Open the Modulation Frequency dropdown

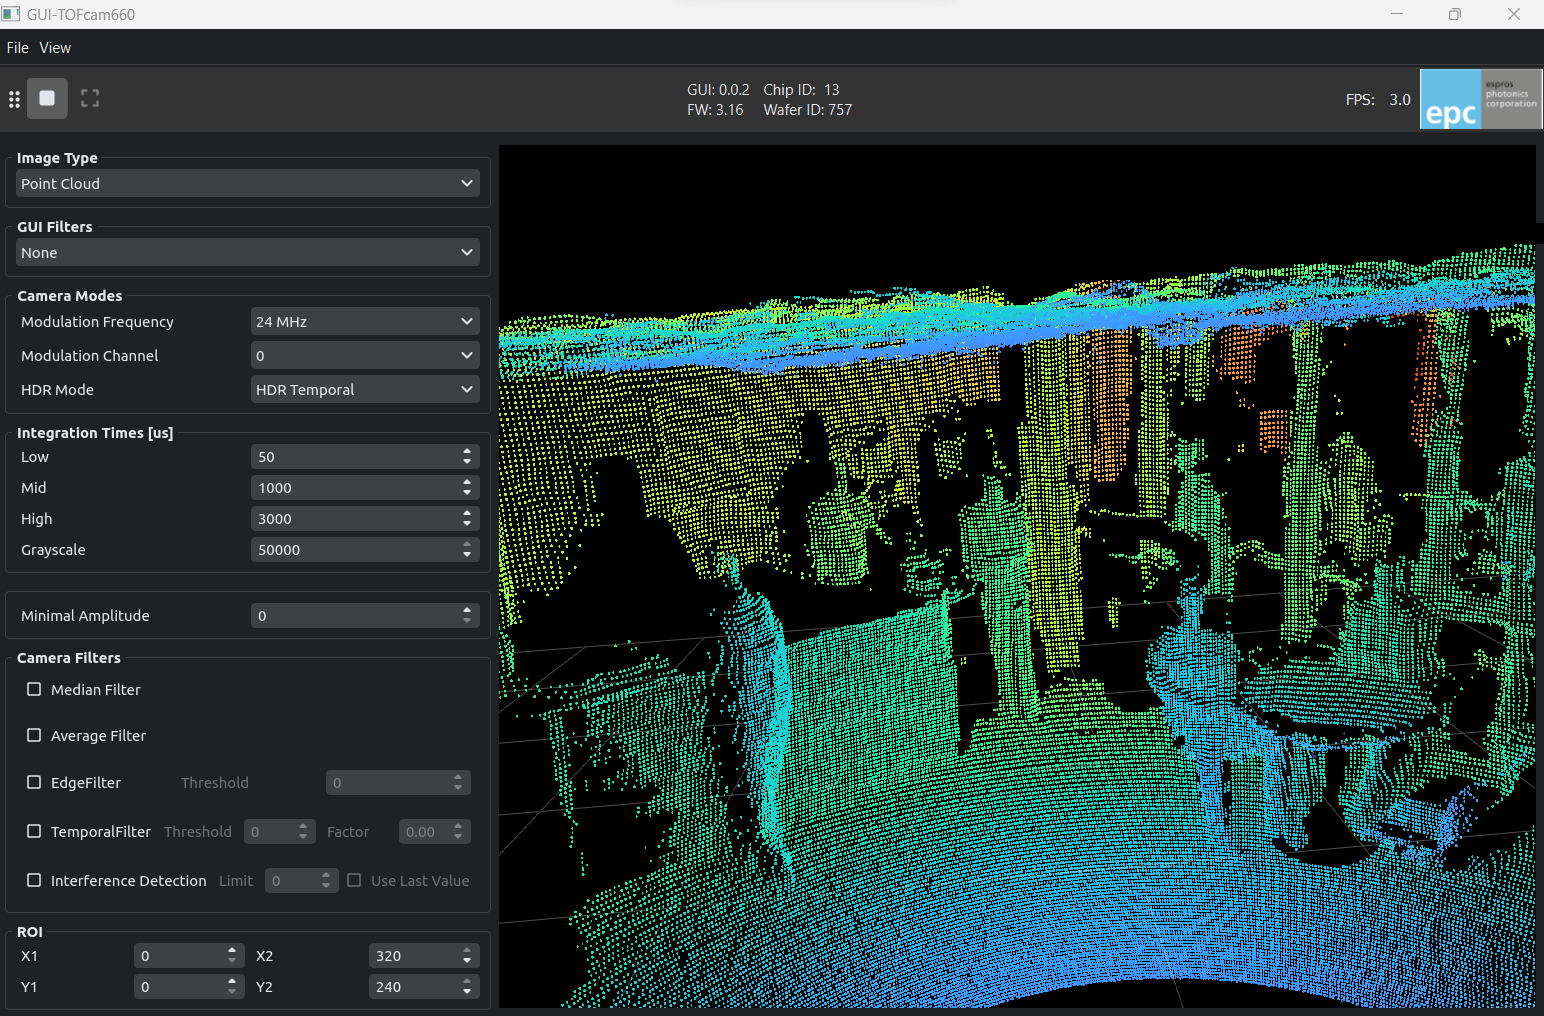(364, 322)
